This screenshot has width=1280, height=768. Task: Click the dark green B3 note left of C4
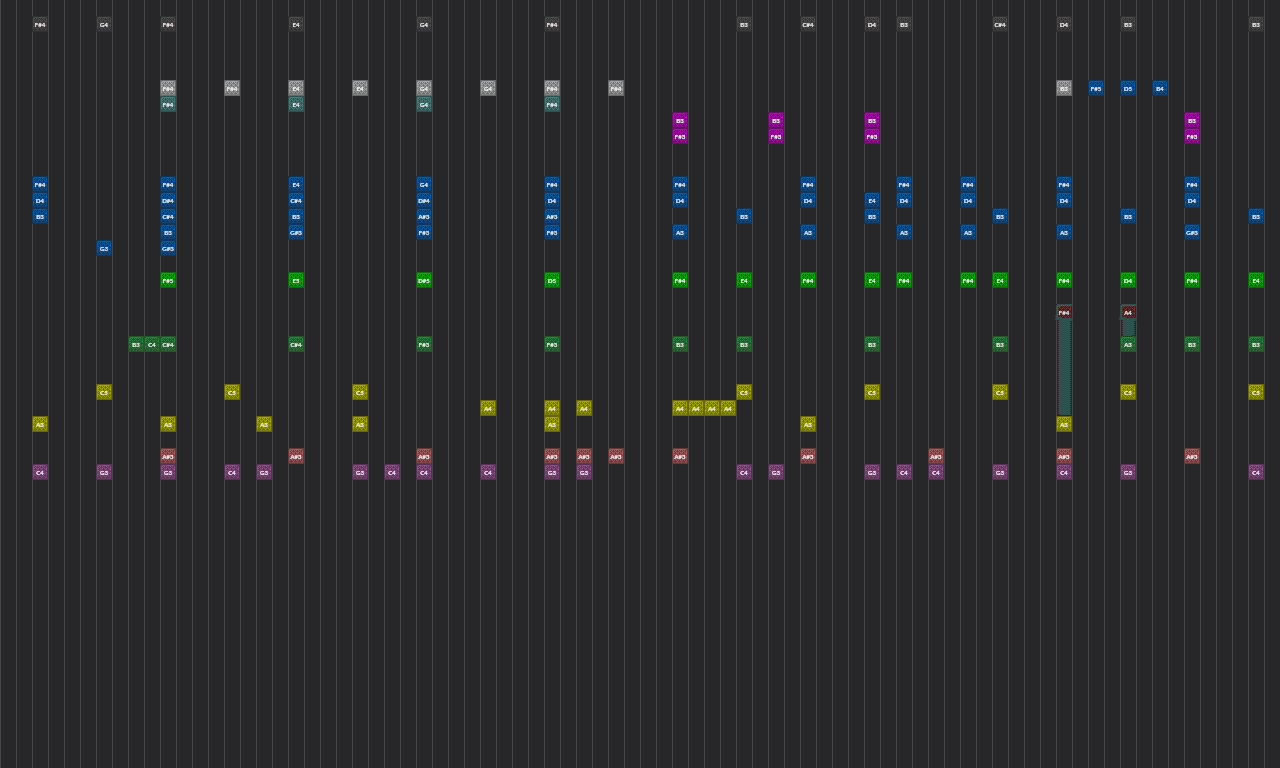(x=136, y=344)
